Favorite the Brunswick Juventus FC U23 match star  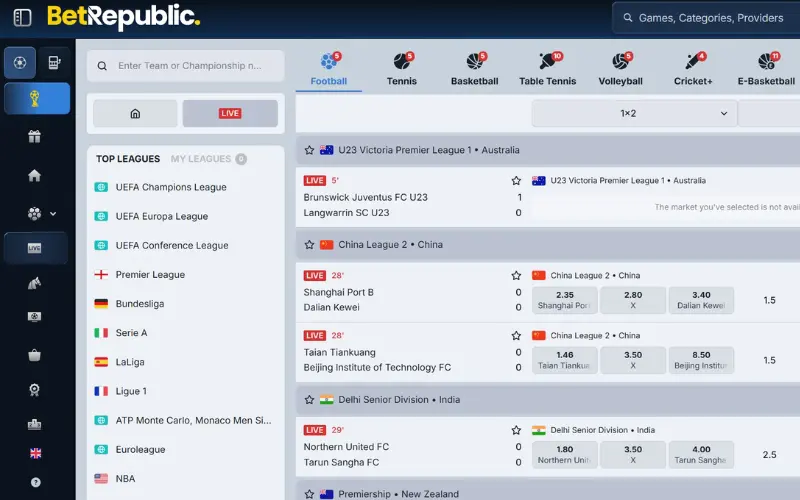[x=516, y=181]
